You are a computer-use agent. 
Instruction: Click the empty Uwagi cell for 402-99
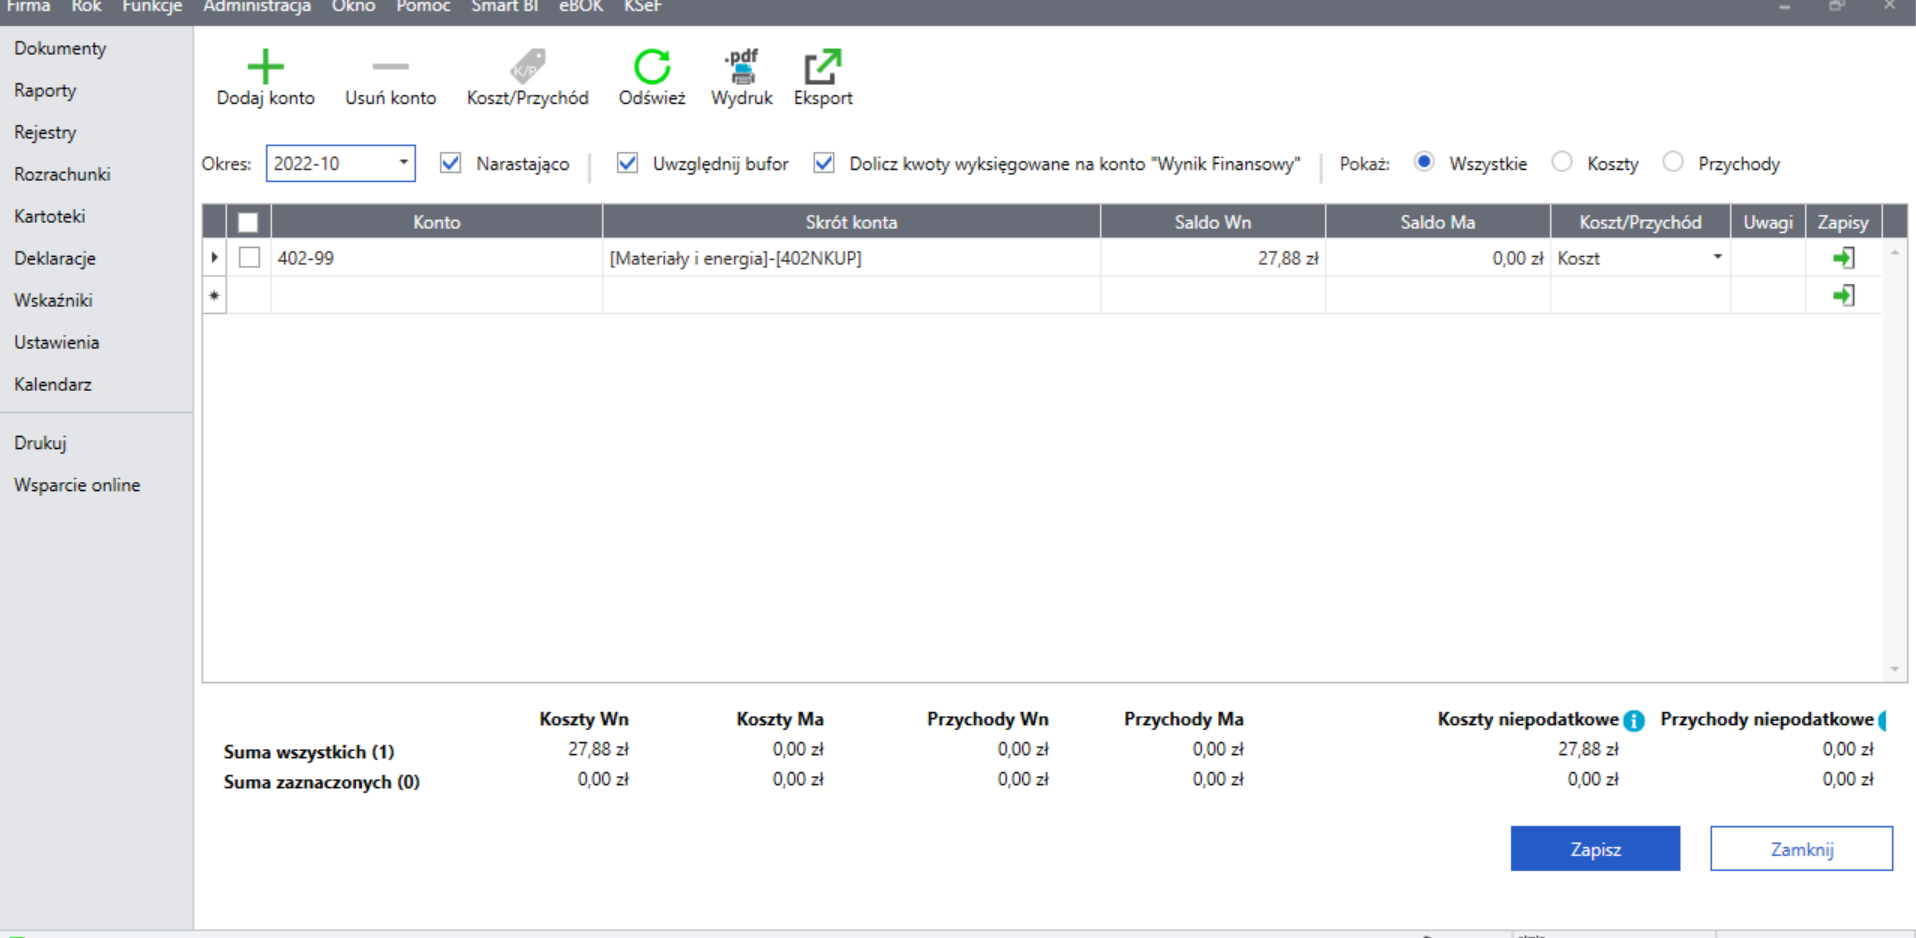(1768, 258)
